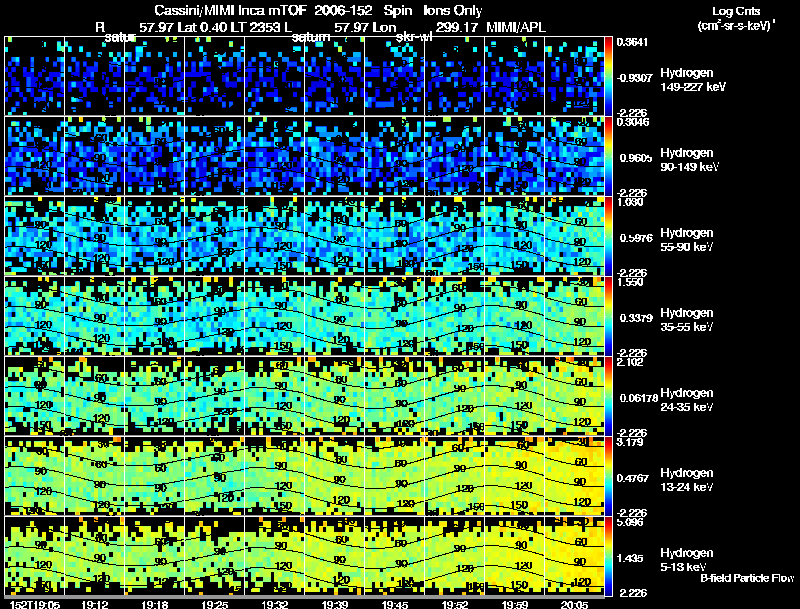
Task: Click the 19:32 time axis label
Action: tap(274, 604)
